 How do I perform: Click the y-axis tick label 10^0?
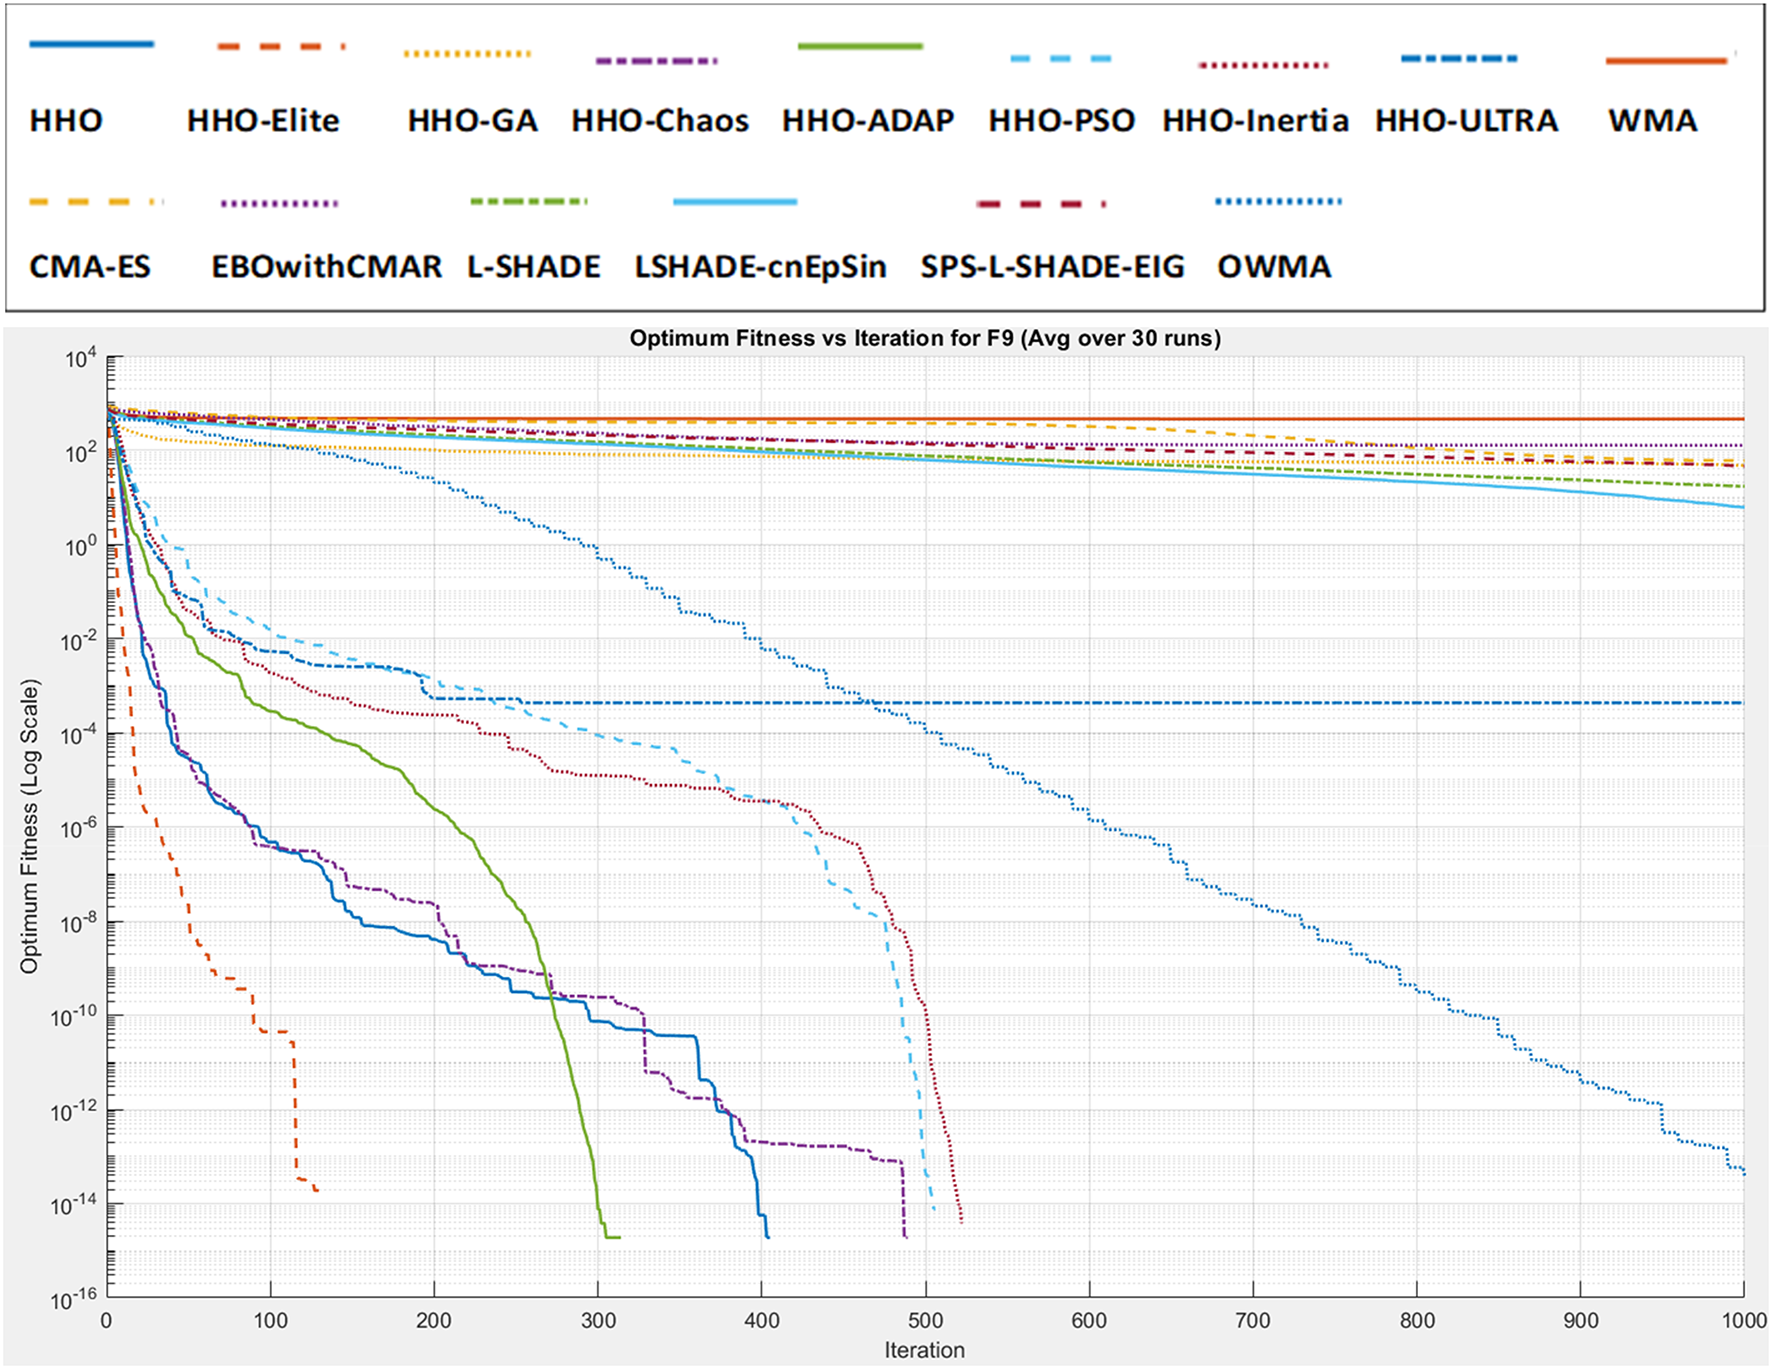(80, 546)
